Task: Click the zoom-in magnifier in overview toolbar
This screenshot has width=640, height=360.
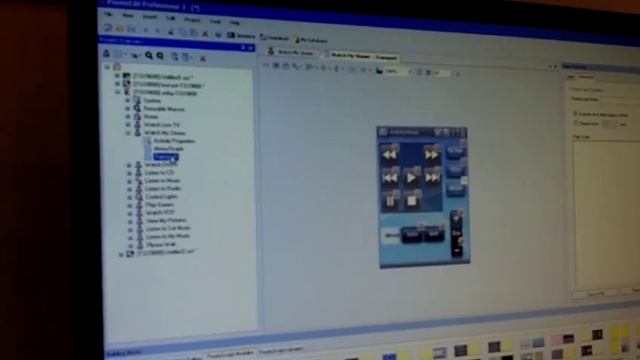Action: [149, 56]
